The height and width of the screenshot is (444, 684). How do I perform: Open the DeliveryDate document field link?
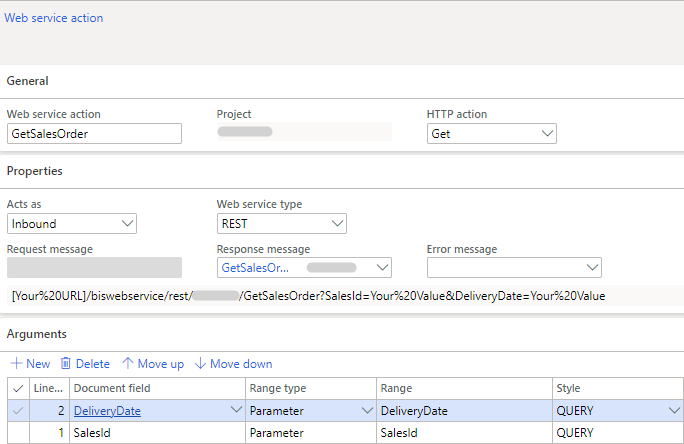point(106,410)
